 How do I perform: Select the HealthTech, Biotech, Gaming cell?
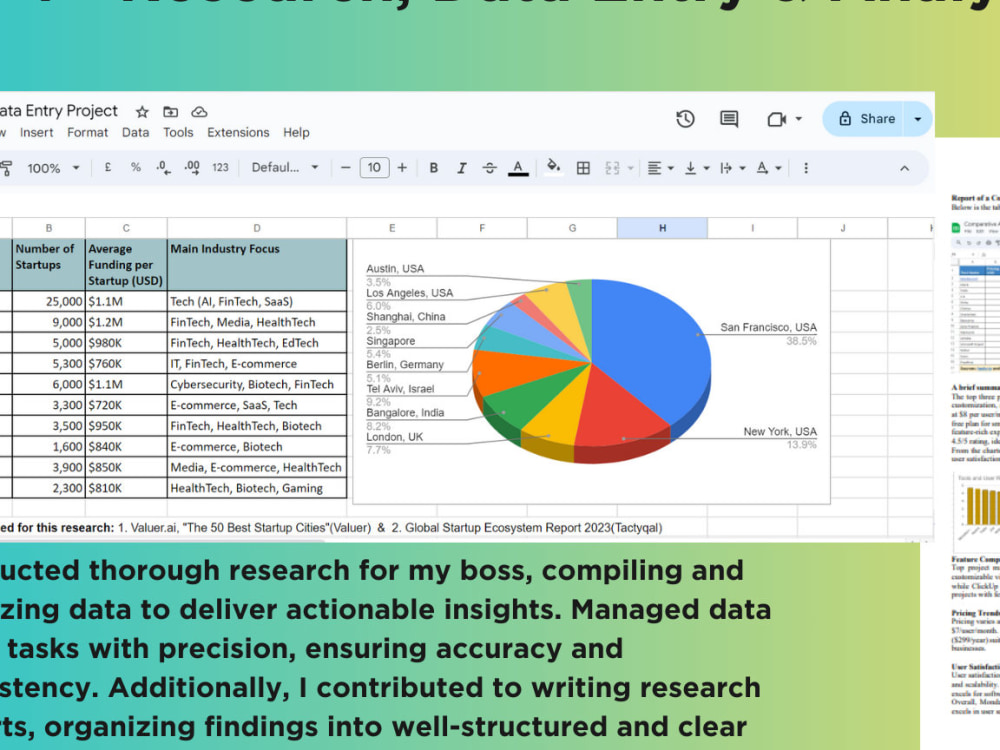[257, 489]
